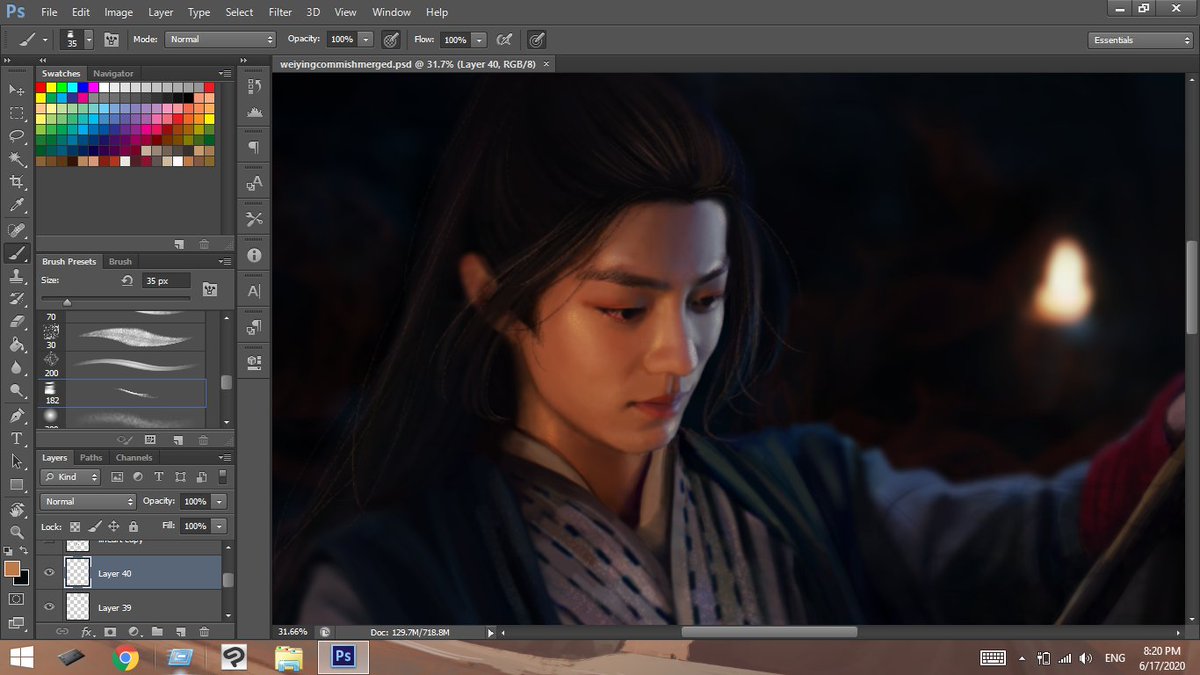Image resolution: width=1200 pixels, height=675 pixels.
Task: Delete layer using Layers trash icon
Action: pos(204,632)
